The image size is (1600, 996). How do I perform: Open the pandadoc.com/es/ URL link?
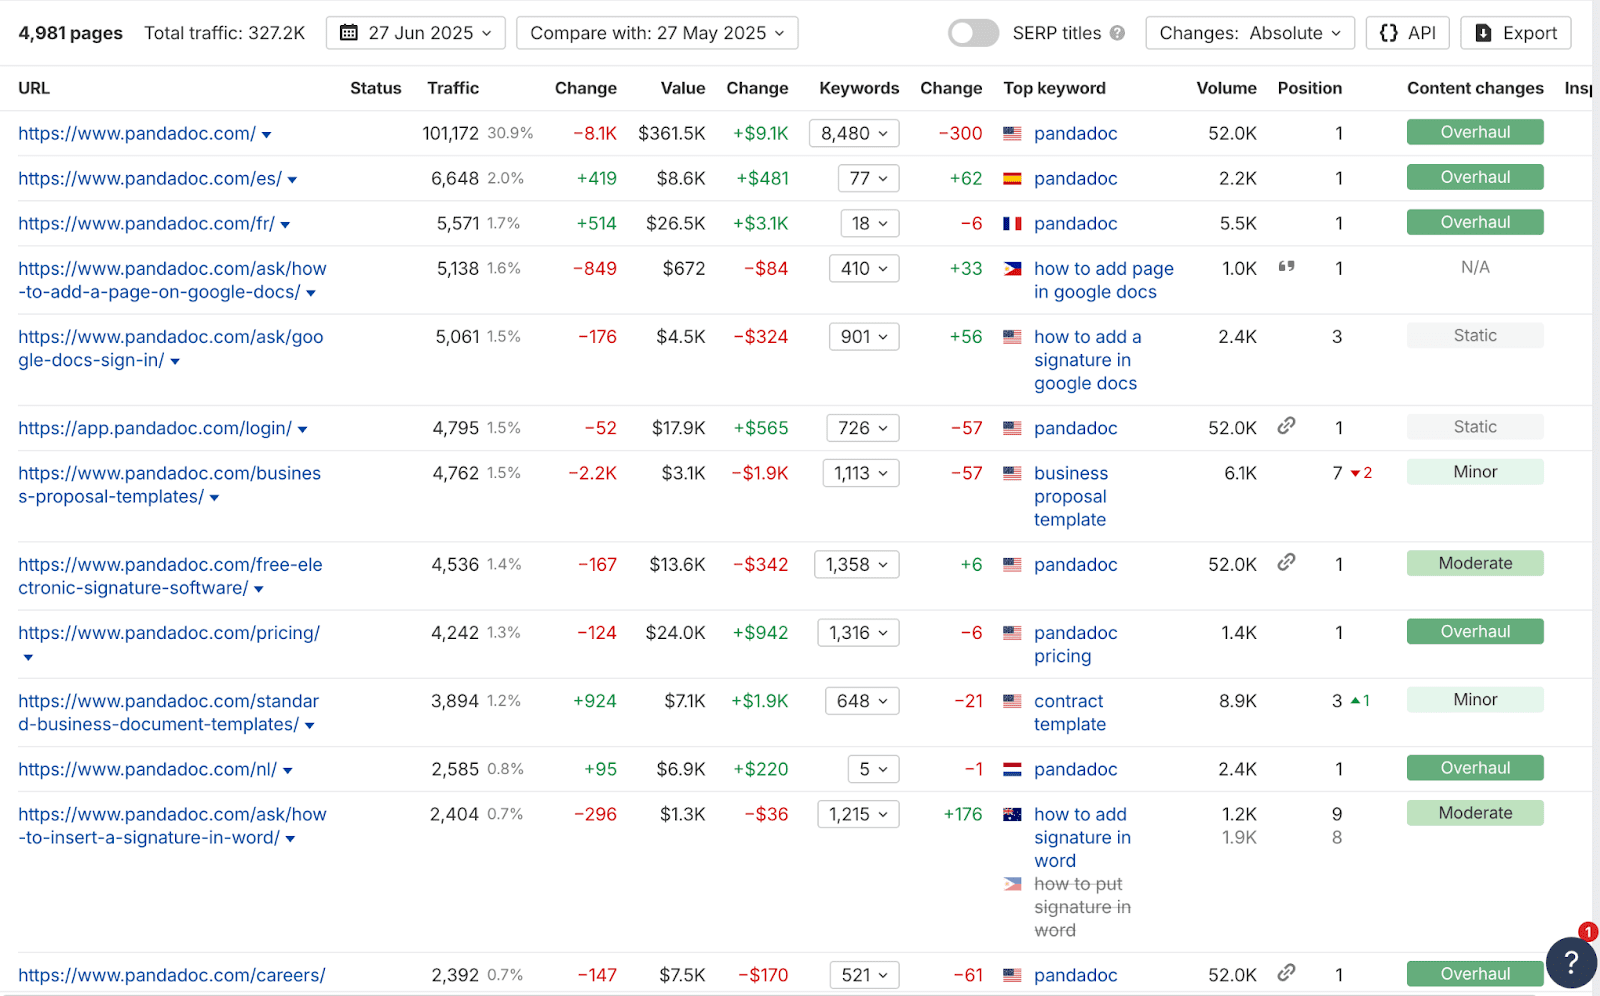click(150, 178)
